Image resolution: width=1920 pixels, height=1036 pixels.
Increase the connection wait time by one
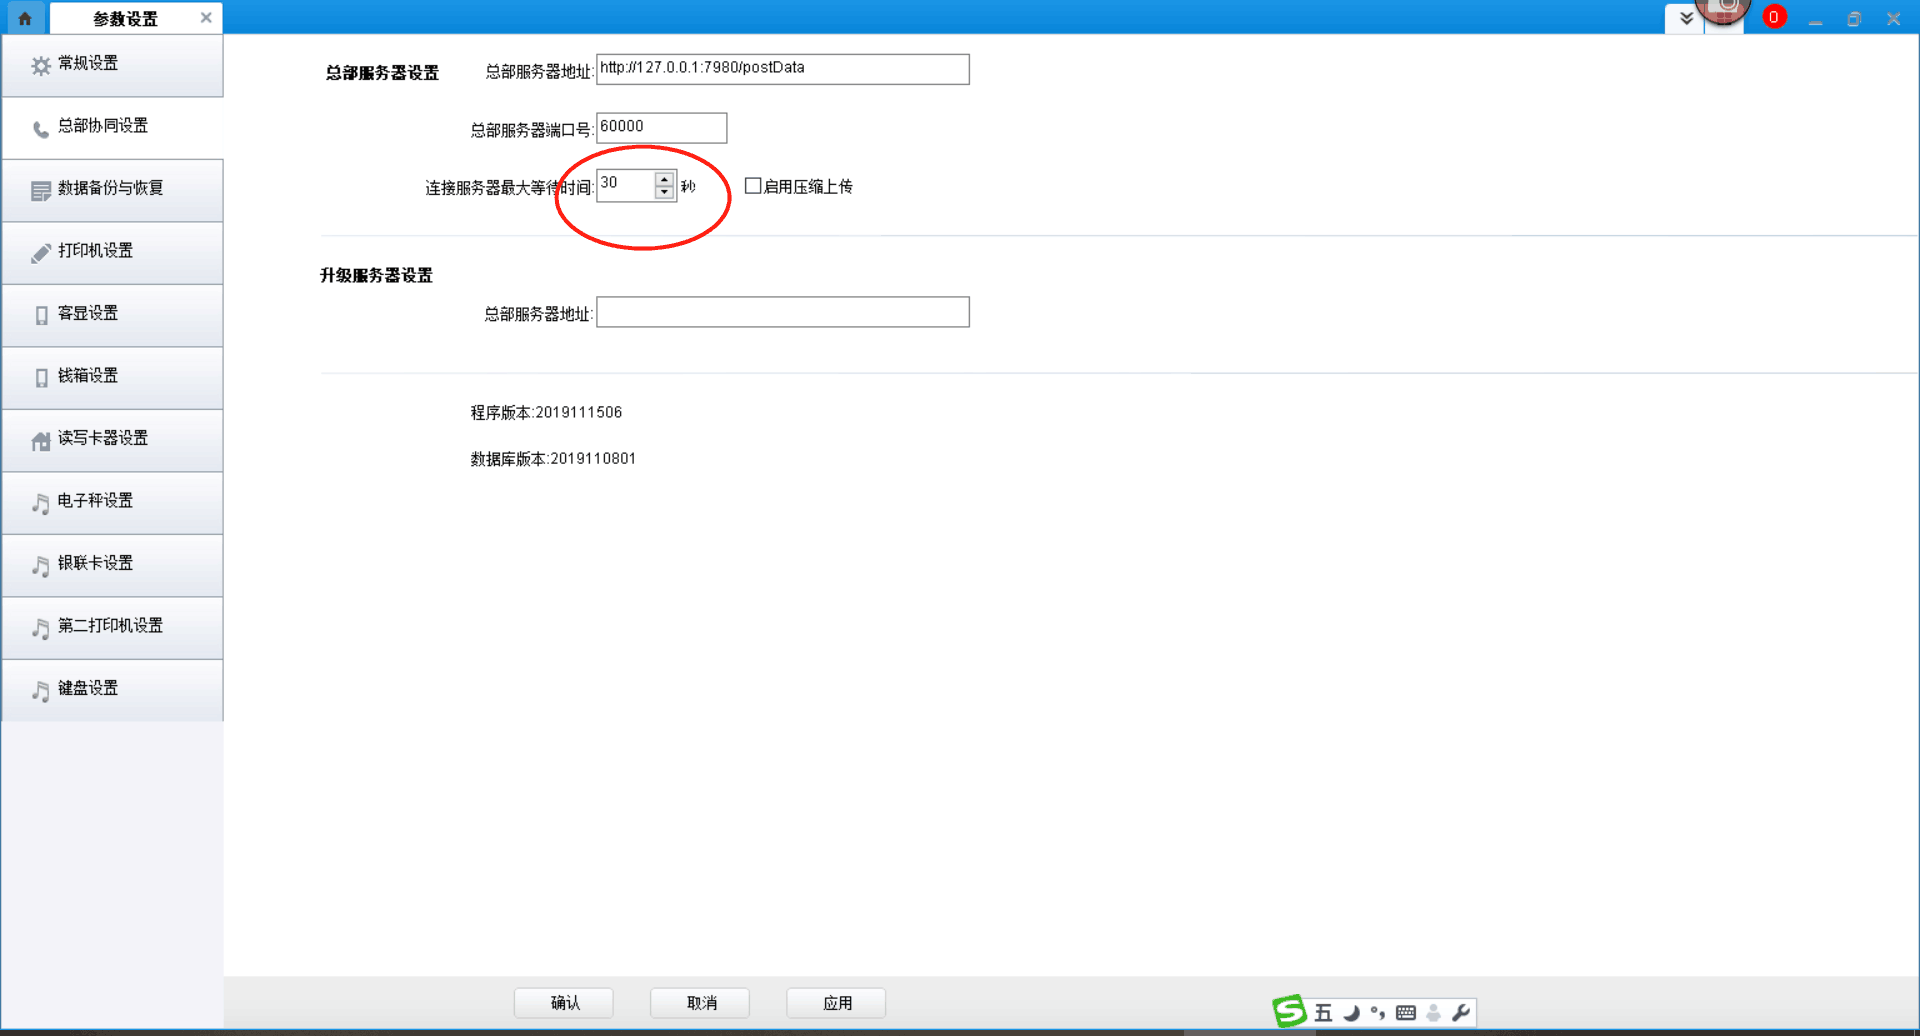coord(664,179)
